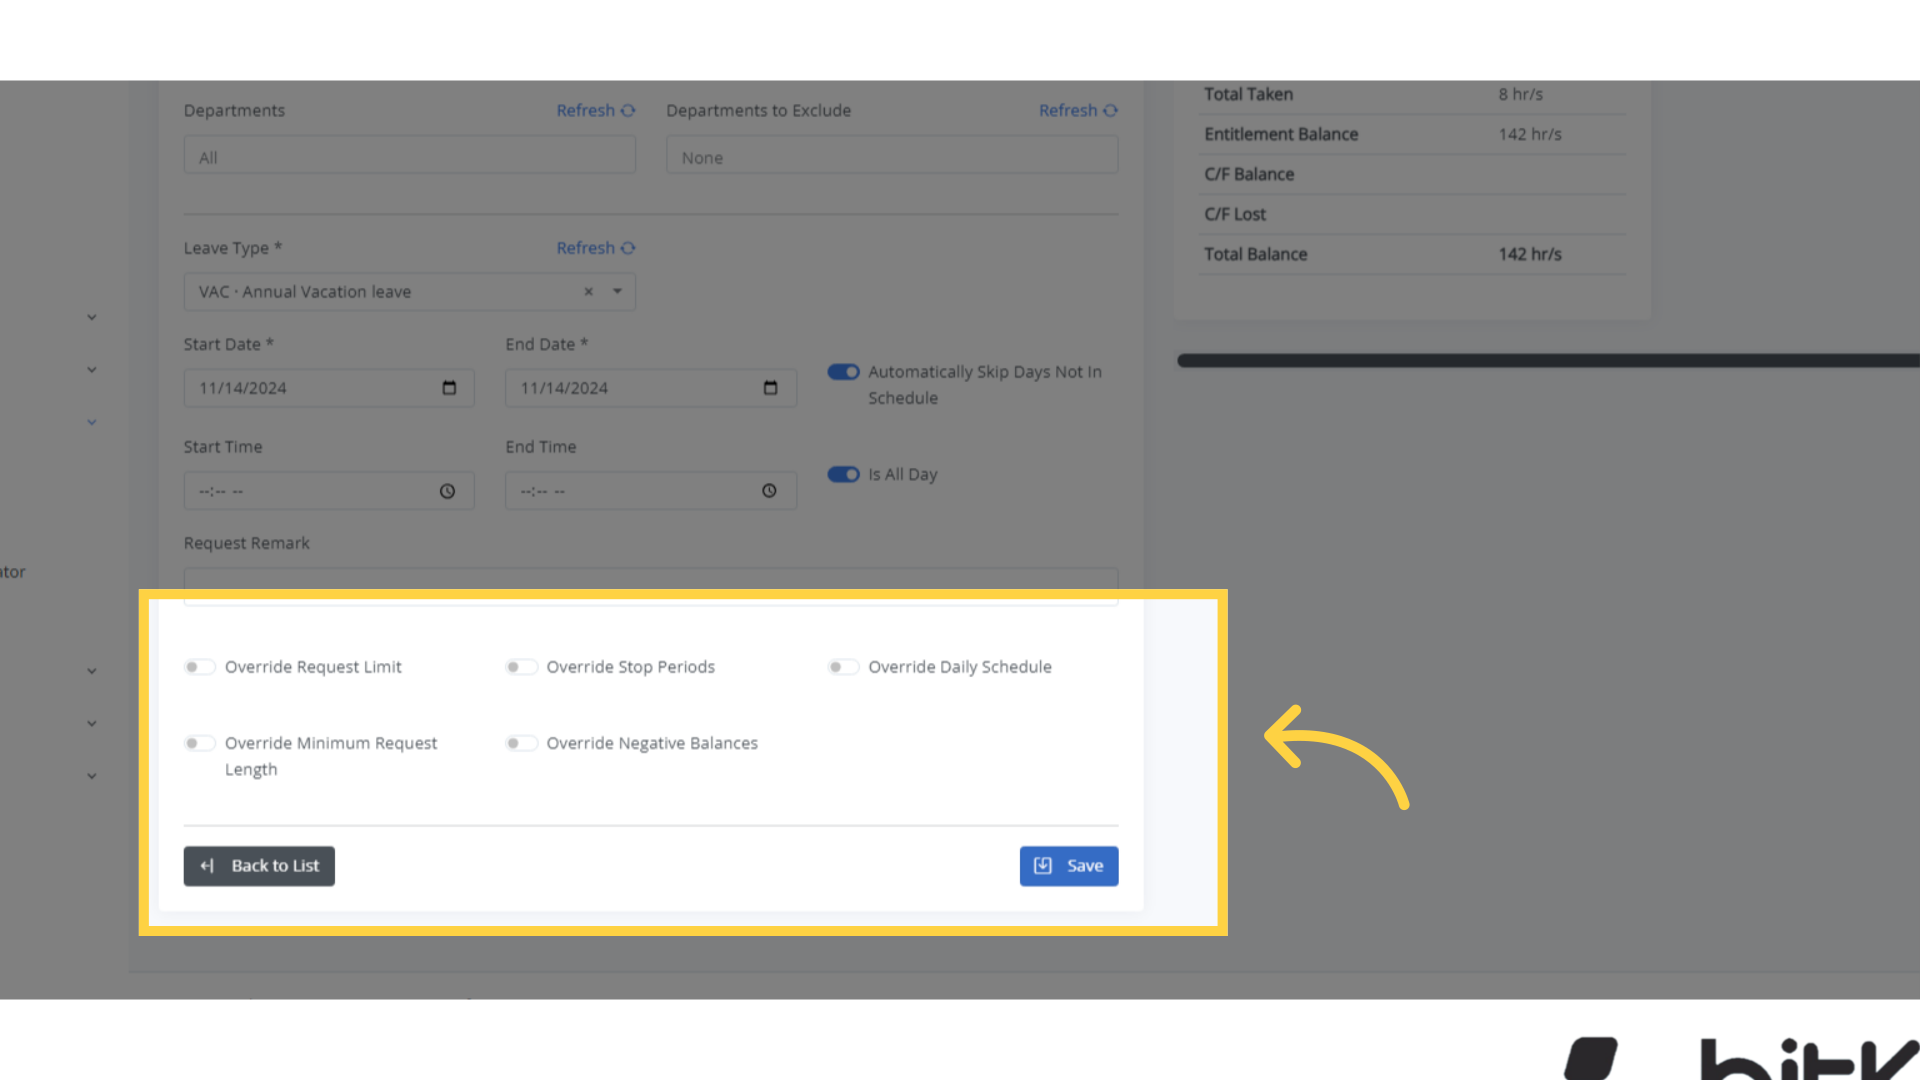The width and height of the screenshot is (1920, 1080).
Task: Click the refresh icon for Leave Type
Action: [x=628, y=247]
